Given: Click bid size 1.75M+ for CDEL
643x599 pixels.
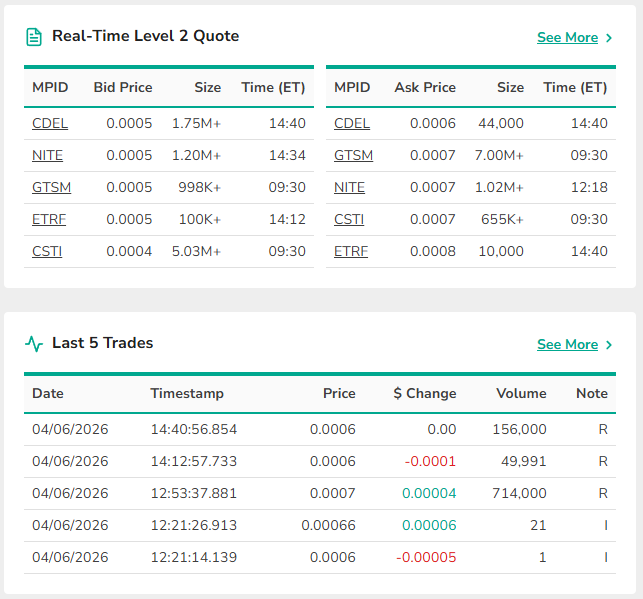Looking at the screenshot, I should pos(196,123).
